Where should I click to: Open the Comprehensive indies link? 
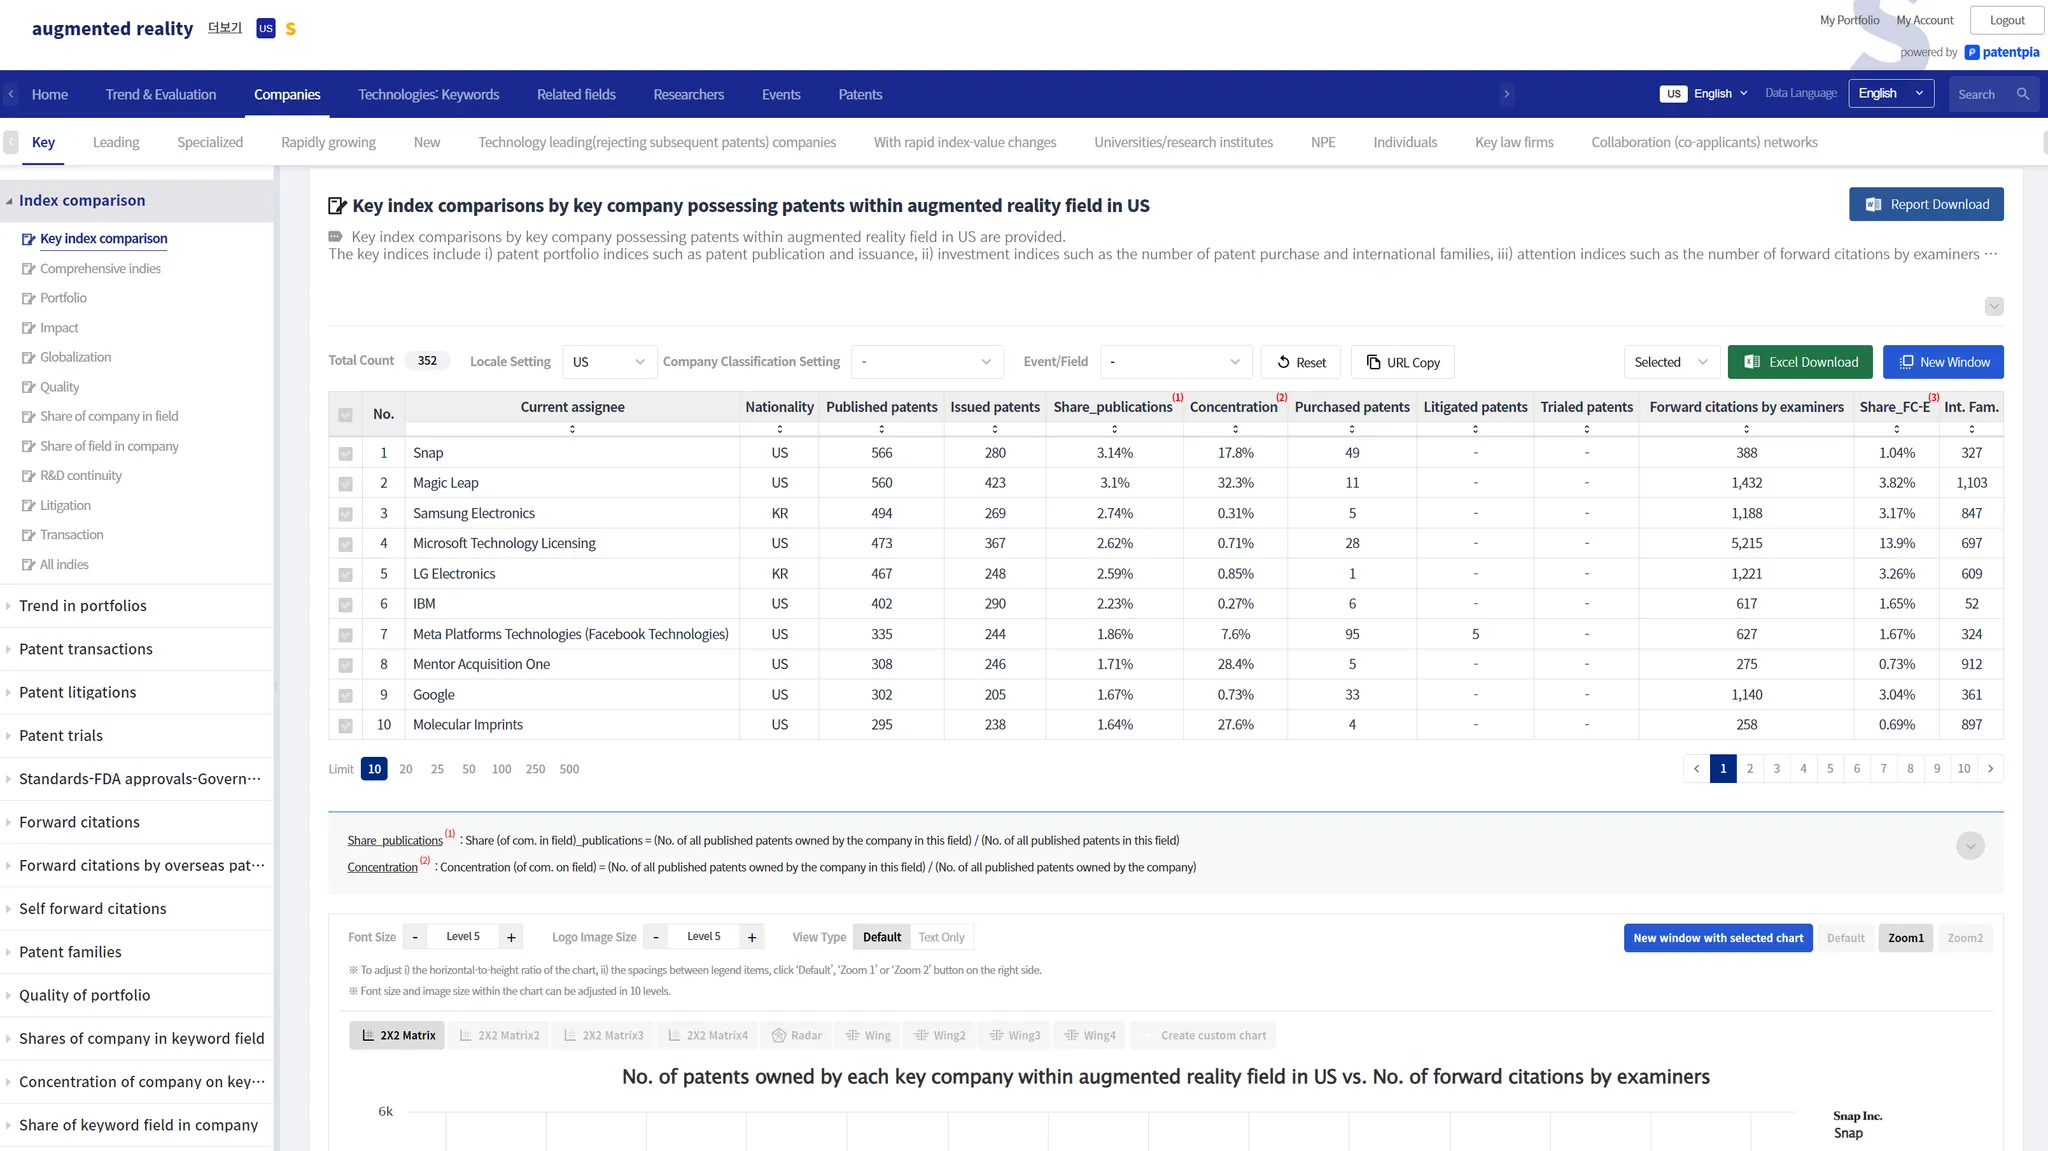[100, 268]
